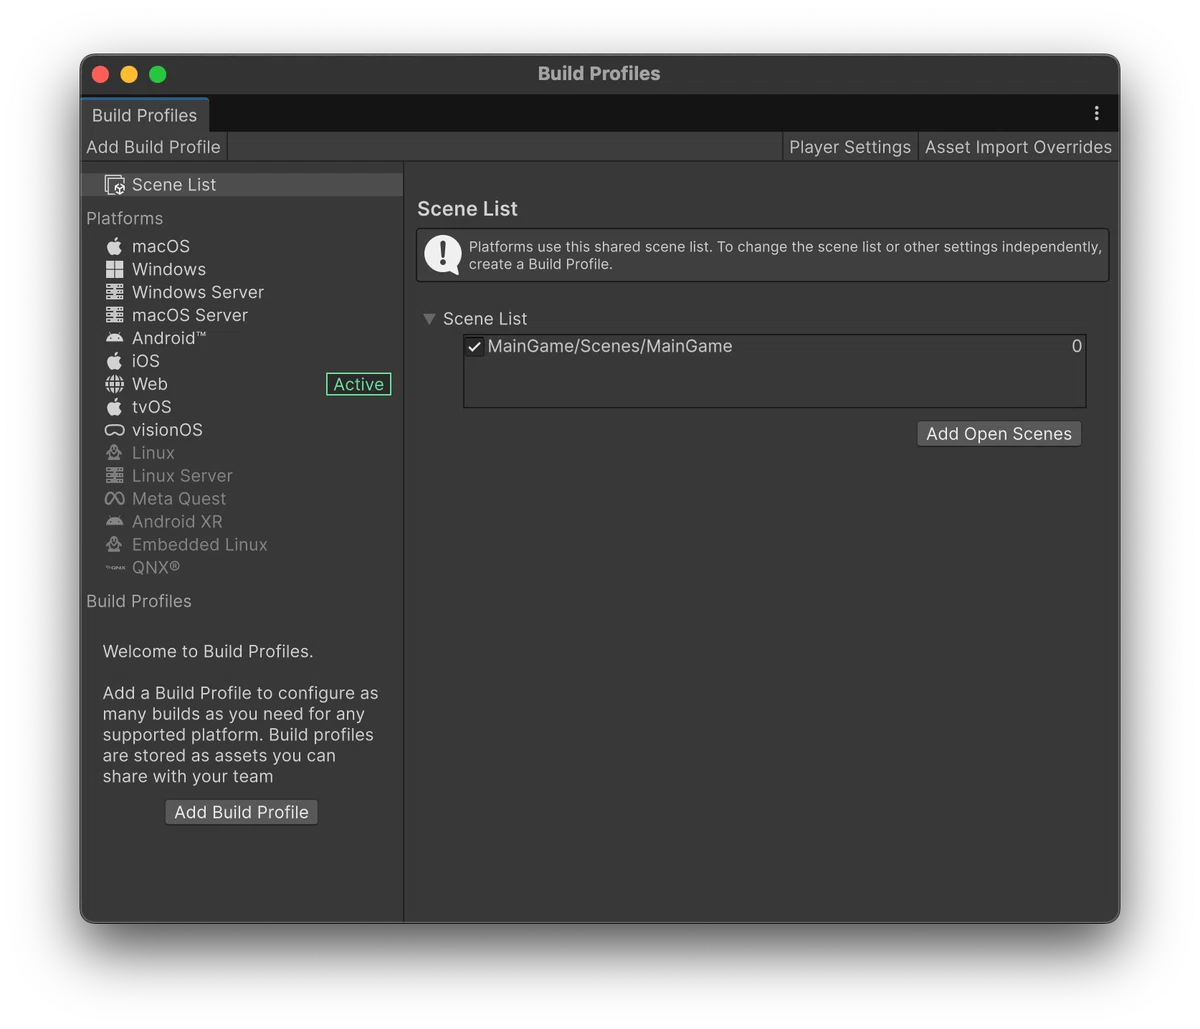Click the exclamation info icon
The image size is (1200, 1029).
point(442,255)
